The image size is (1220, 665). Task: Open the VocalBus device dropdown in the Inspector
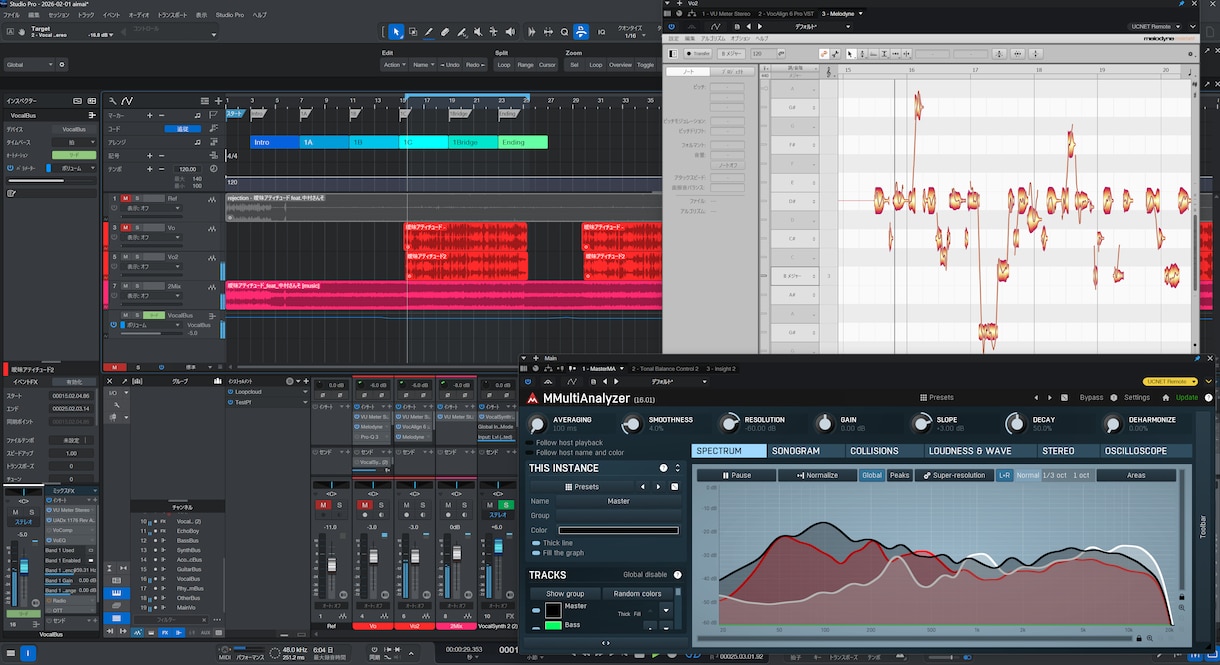click(x=74, y=129)
